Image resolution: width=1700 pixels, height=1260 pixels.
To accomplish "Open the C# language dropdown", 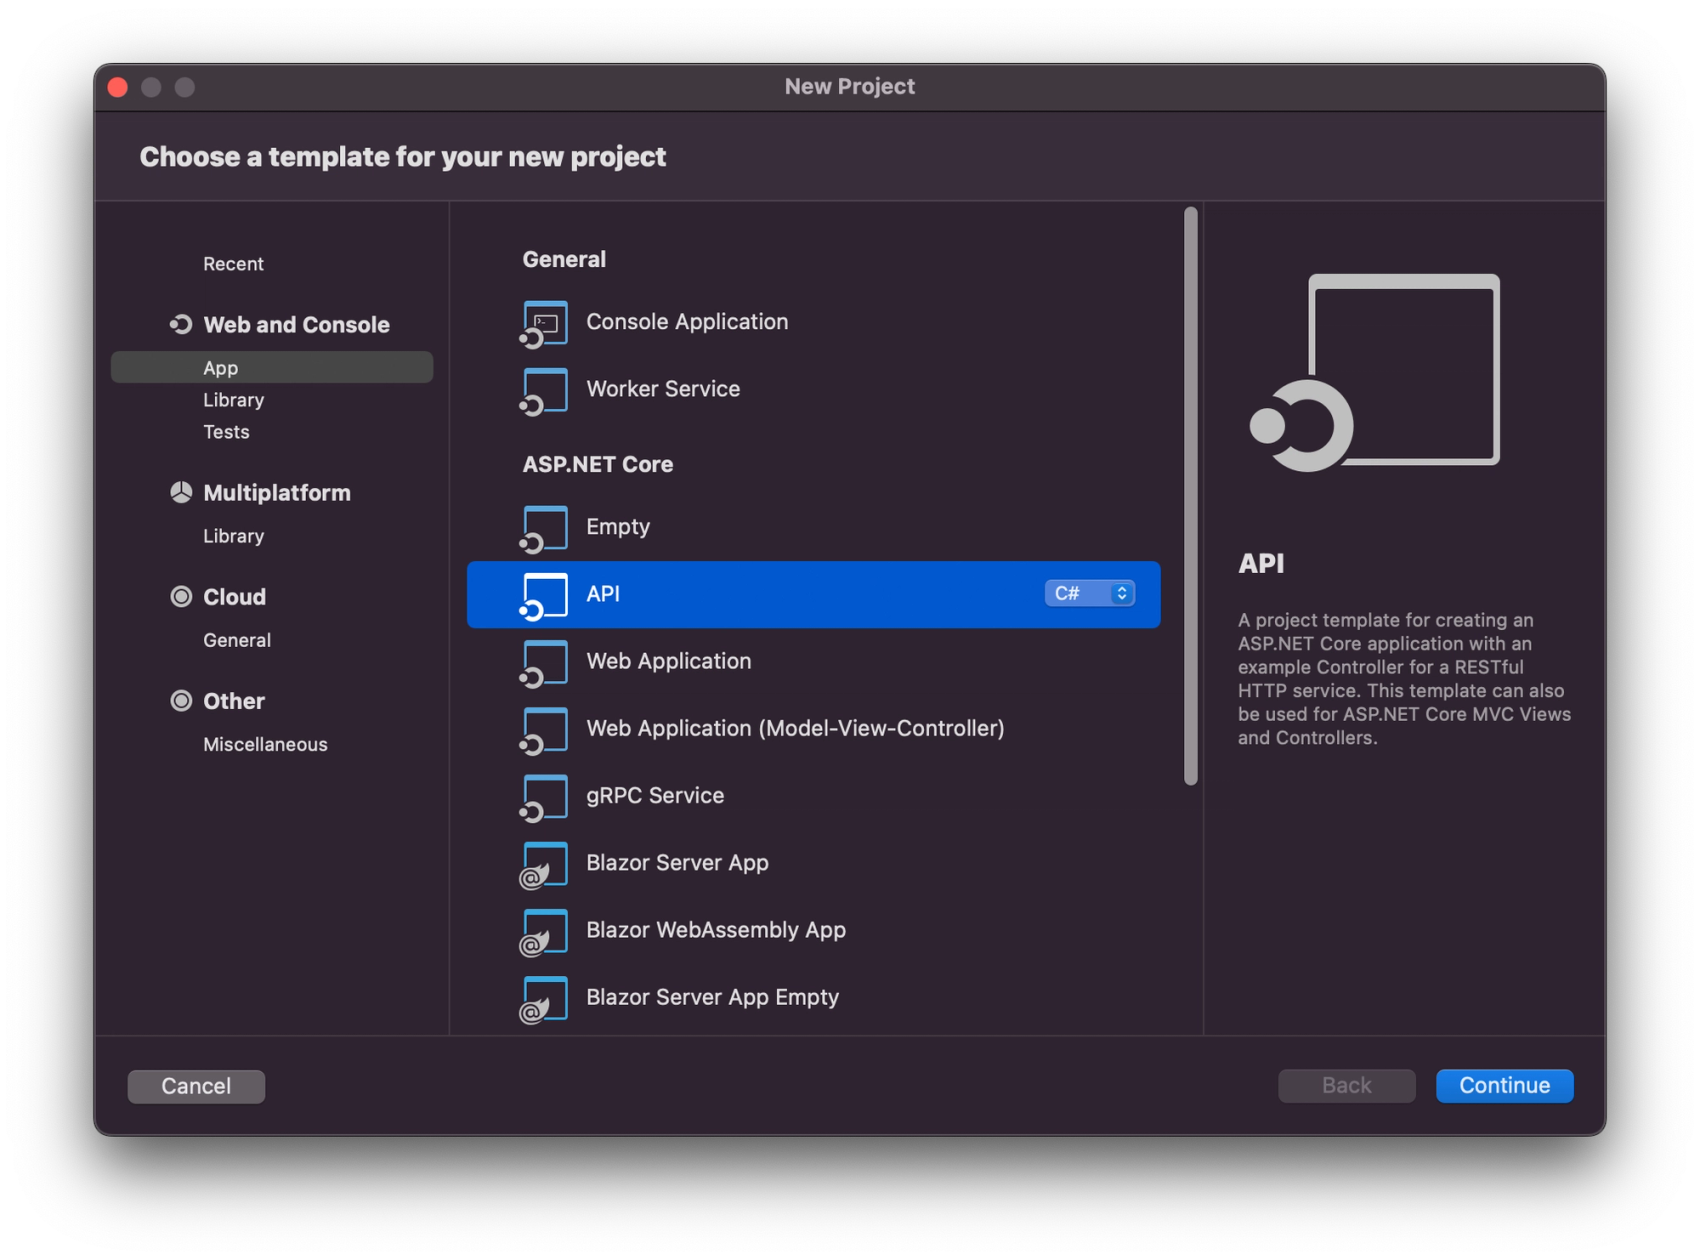I will pyautogui.click(x=1089, y=593).
